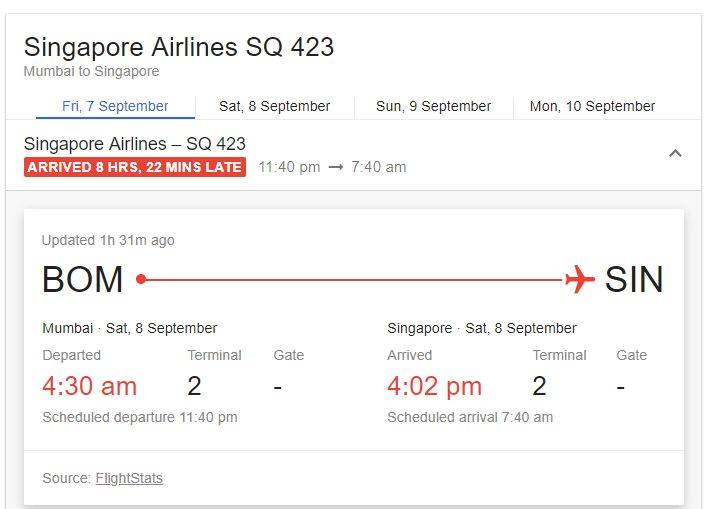Collapse the flight details chevron
708x509 pixels.
675,154
